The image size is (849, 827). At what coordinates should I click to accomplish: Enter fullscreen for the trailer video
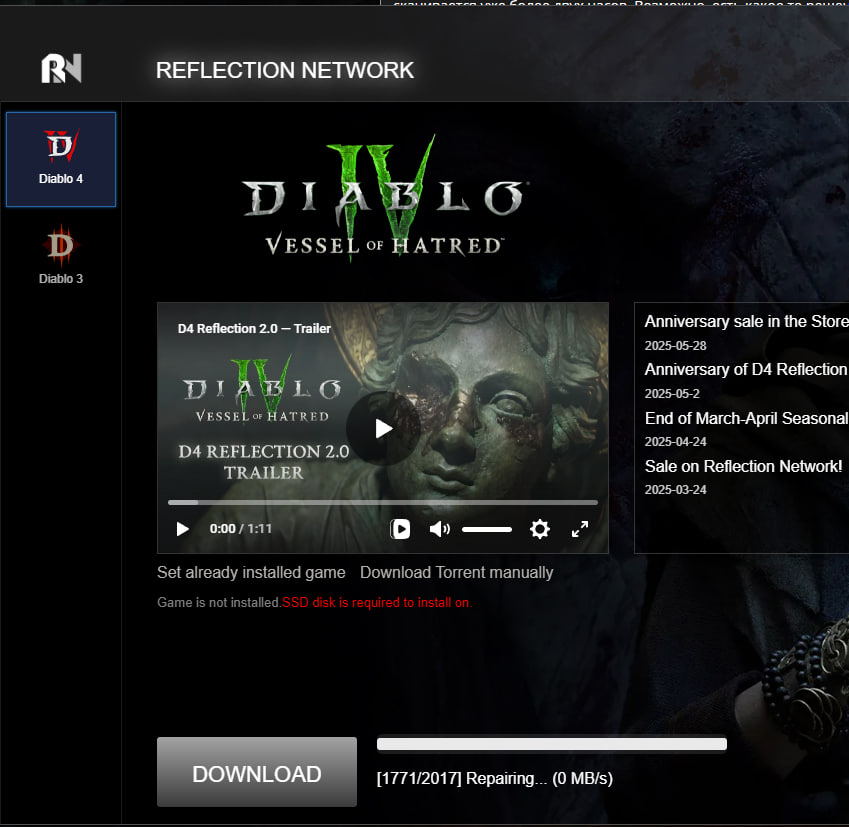pyautogui.click(x=580, y=529)
